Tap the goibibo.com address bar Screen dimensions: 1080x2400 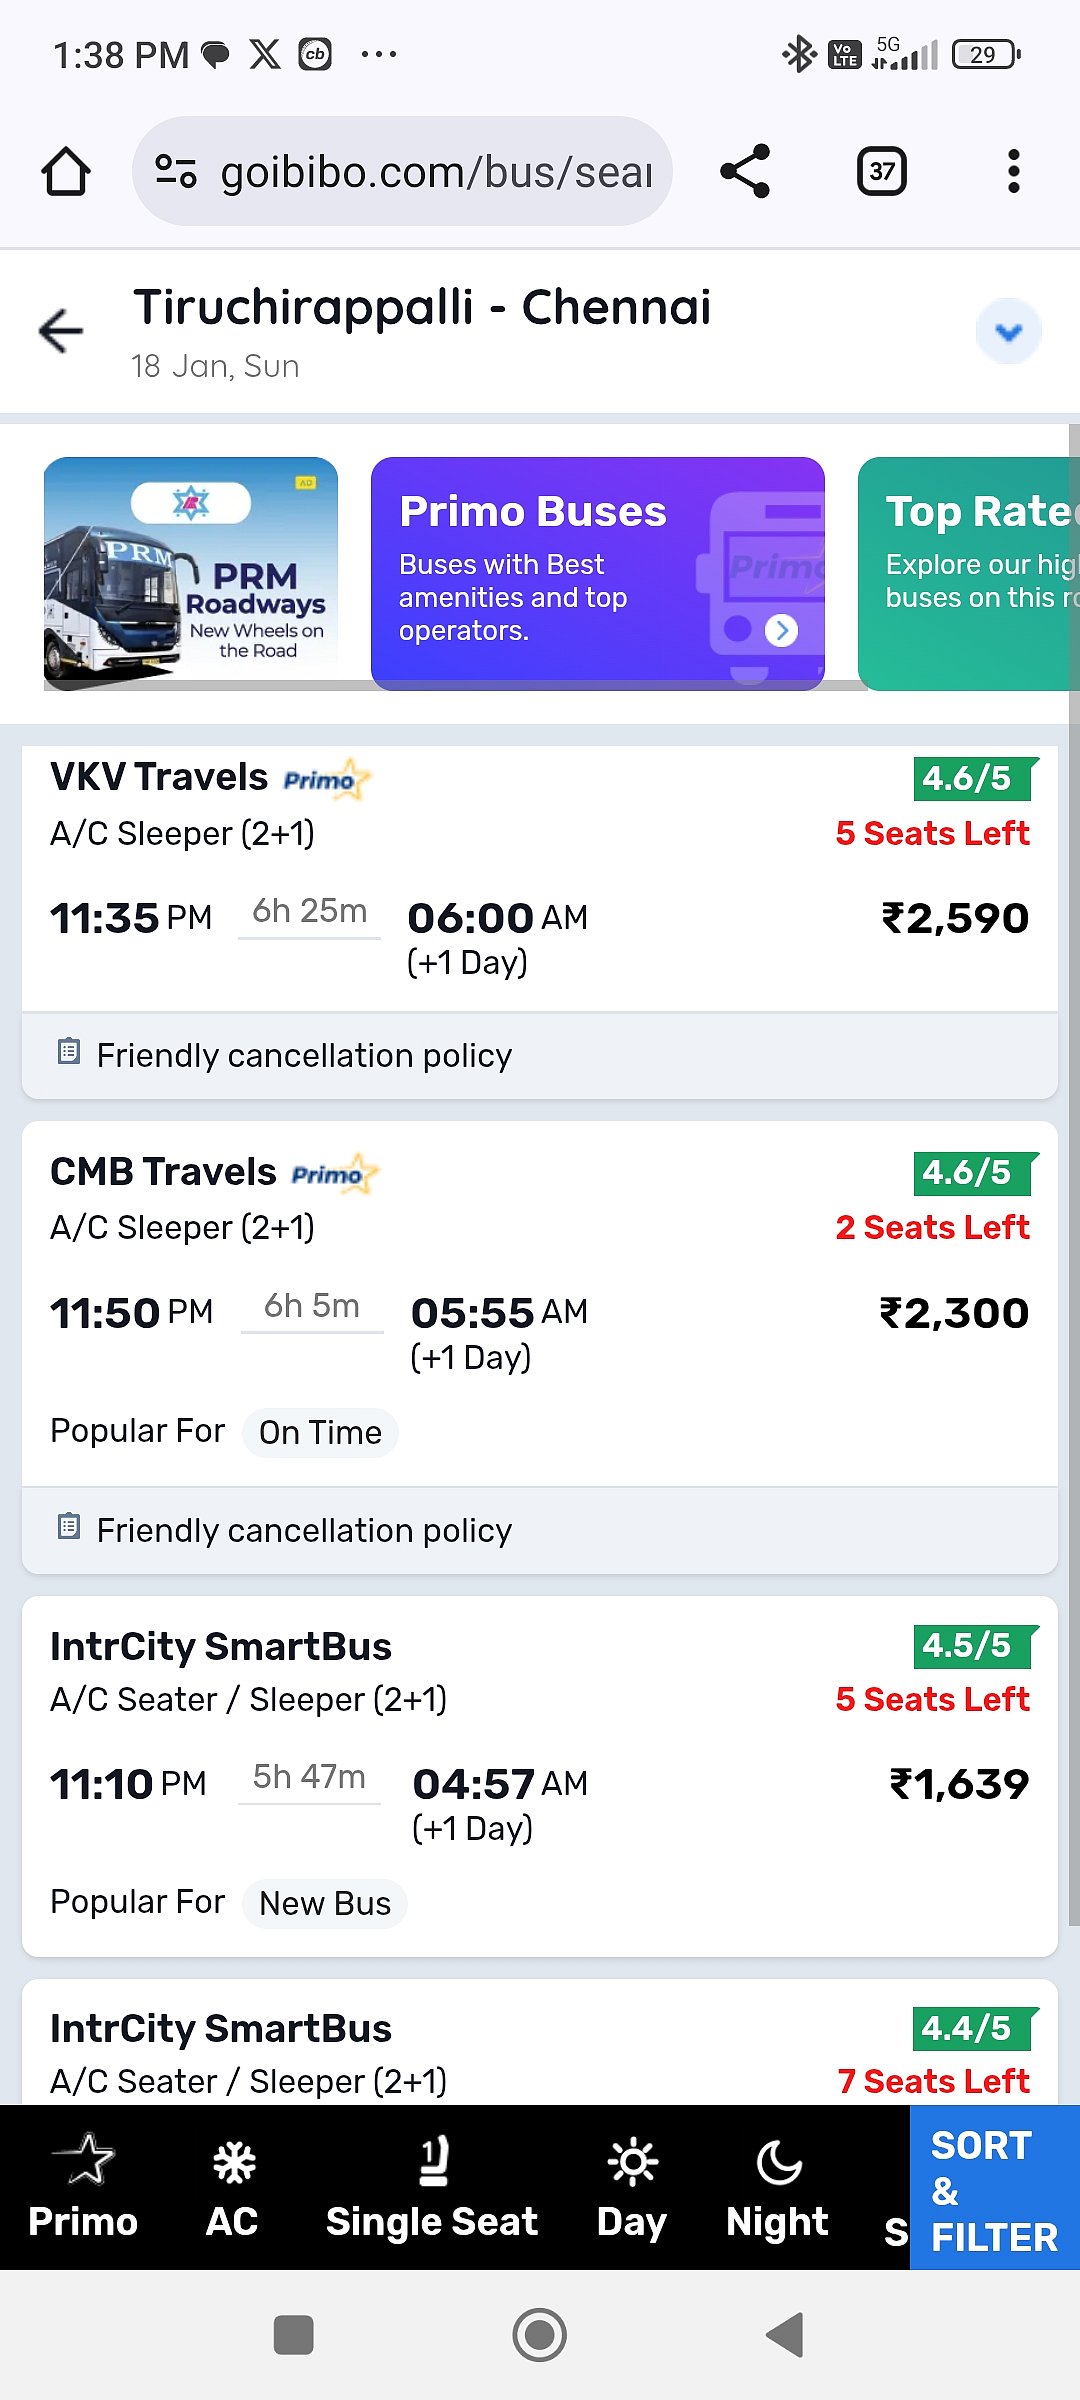click(x=435, y=172)
